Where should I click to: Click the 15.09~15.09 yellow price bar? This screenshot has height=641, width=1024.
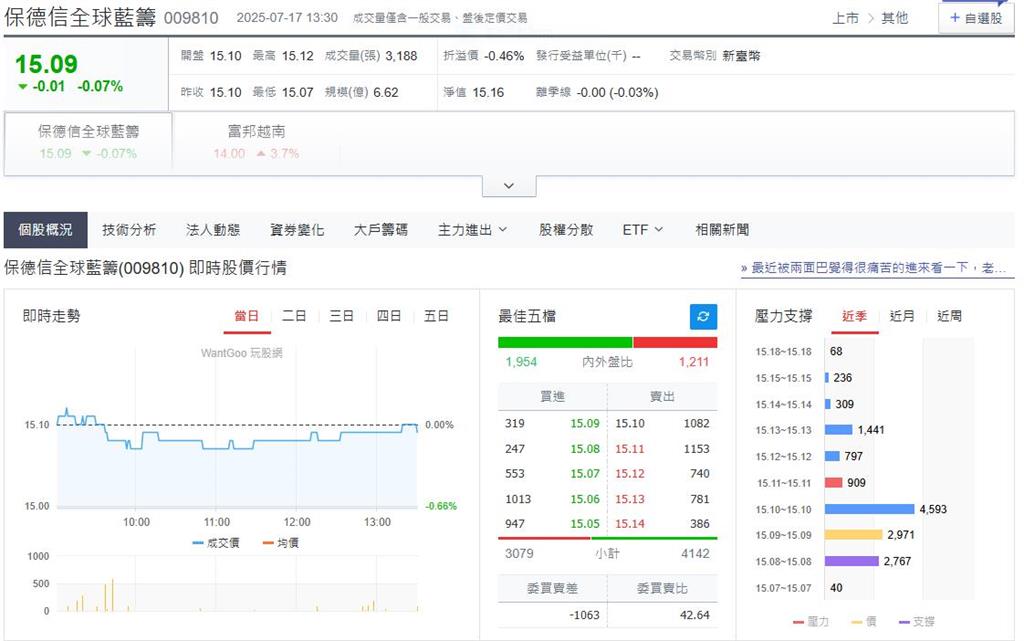pos(854,535)
